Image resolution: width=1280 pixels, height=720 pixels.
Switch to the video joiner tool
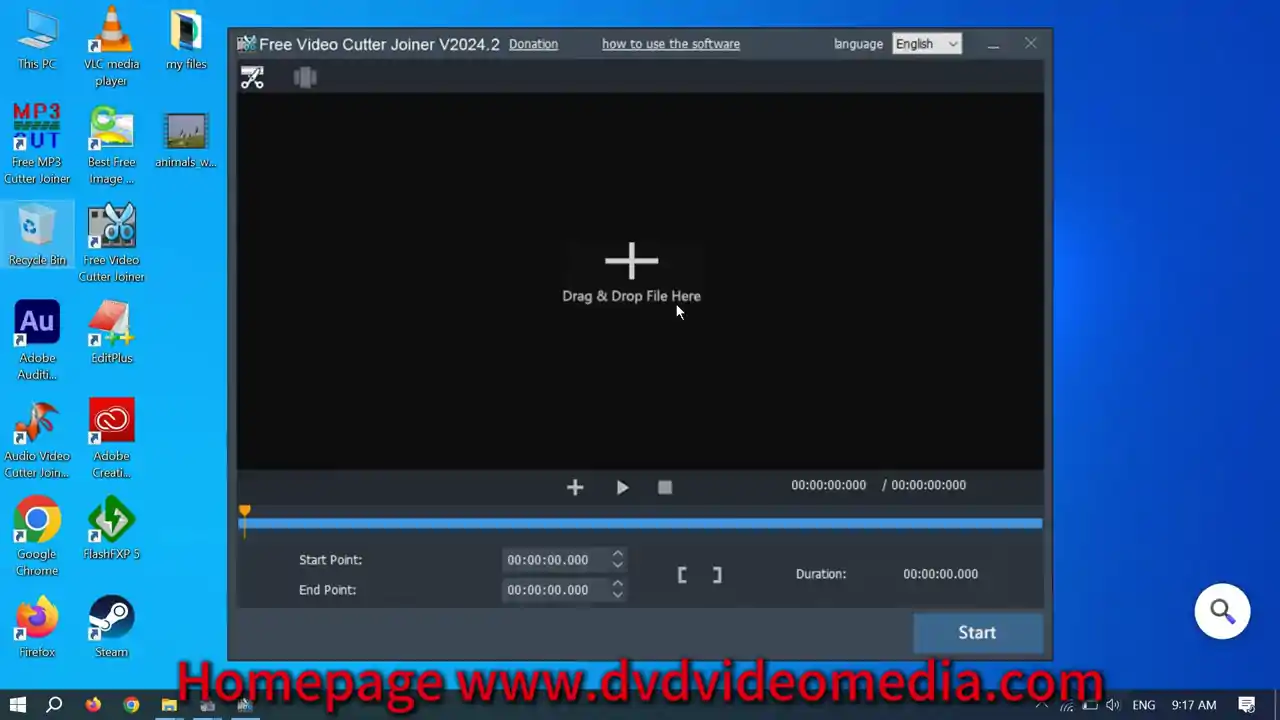click(x=305, y=77)
